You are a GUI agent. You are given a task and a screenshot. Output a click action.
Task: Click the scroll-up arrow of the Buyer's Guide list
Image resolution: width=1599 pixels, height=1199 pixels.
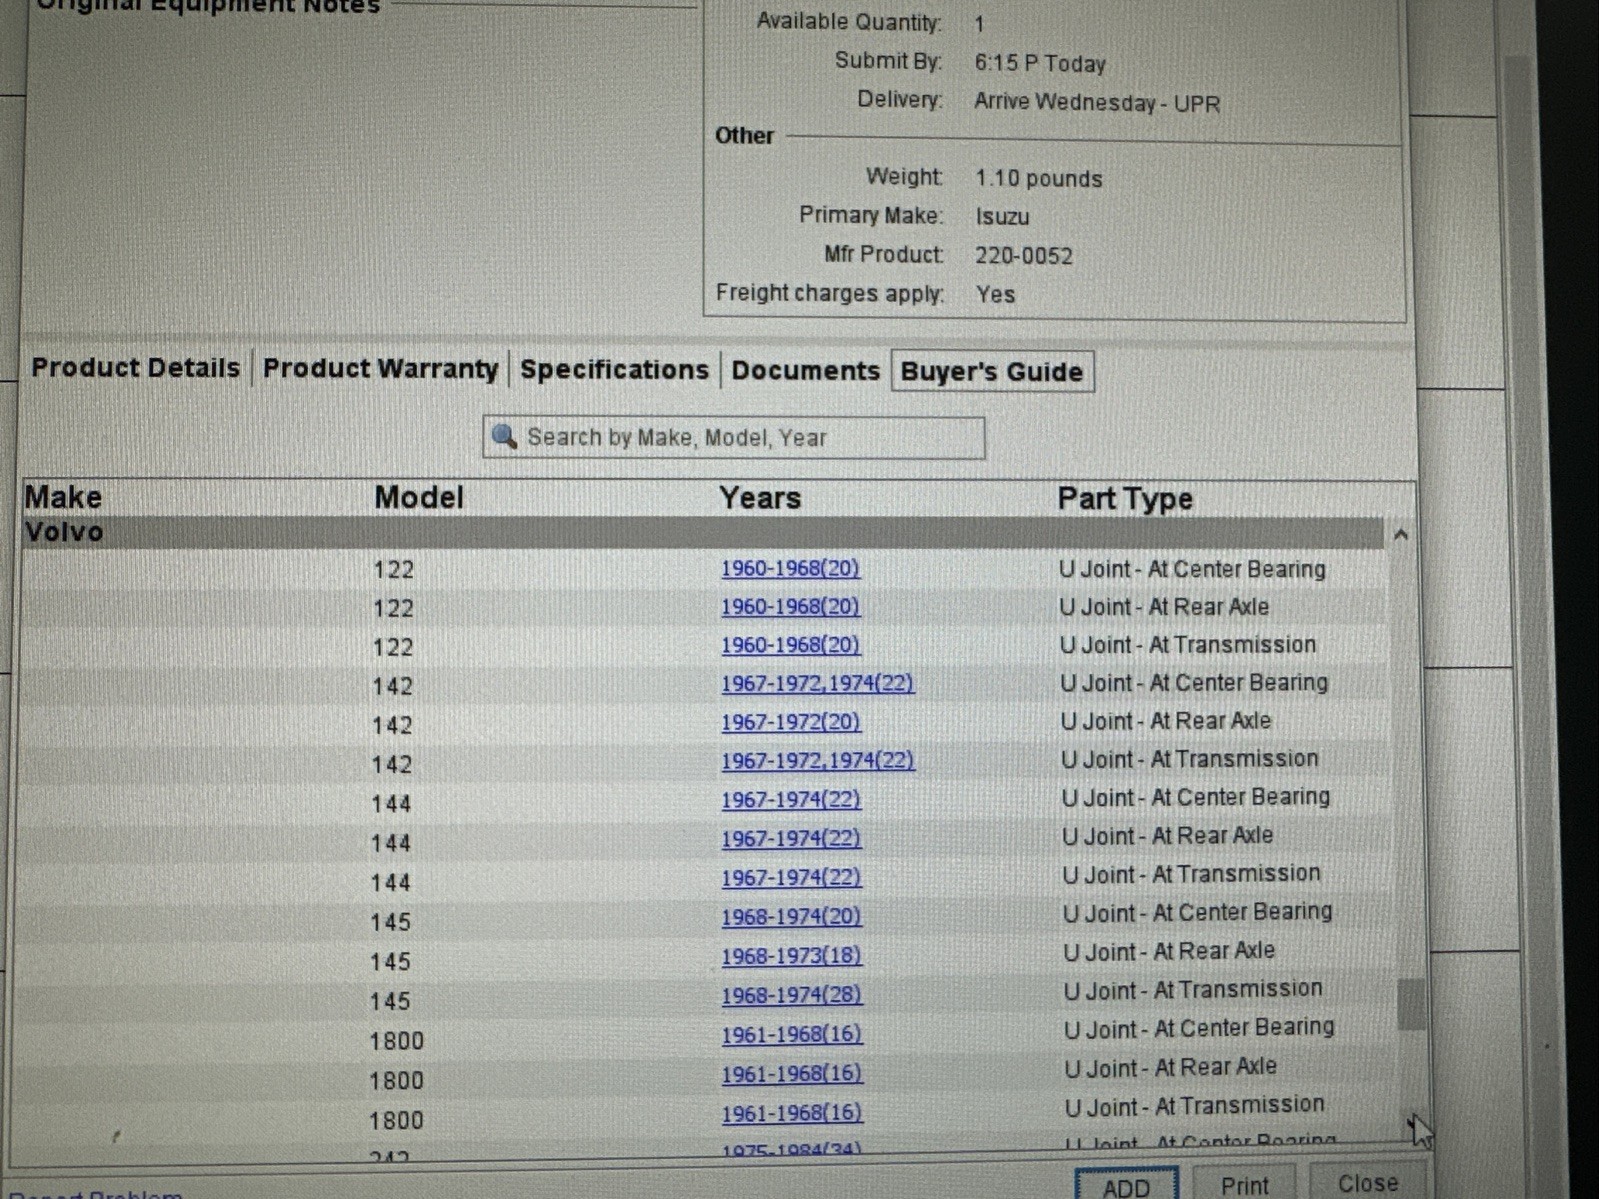(x=1401, y=535)
